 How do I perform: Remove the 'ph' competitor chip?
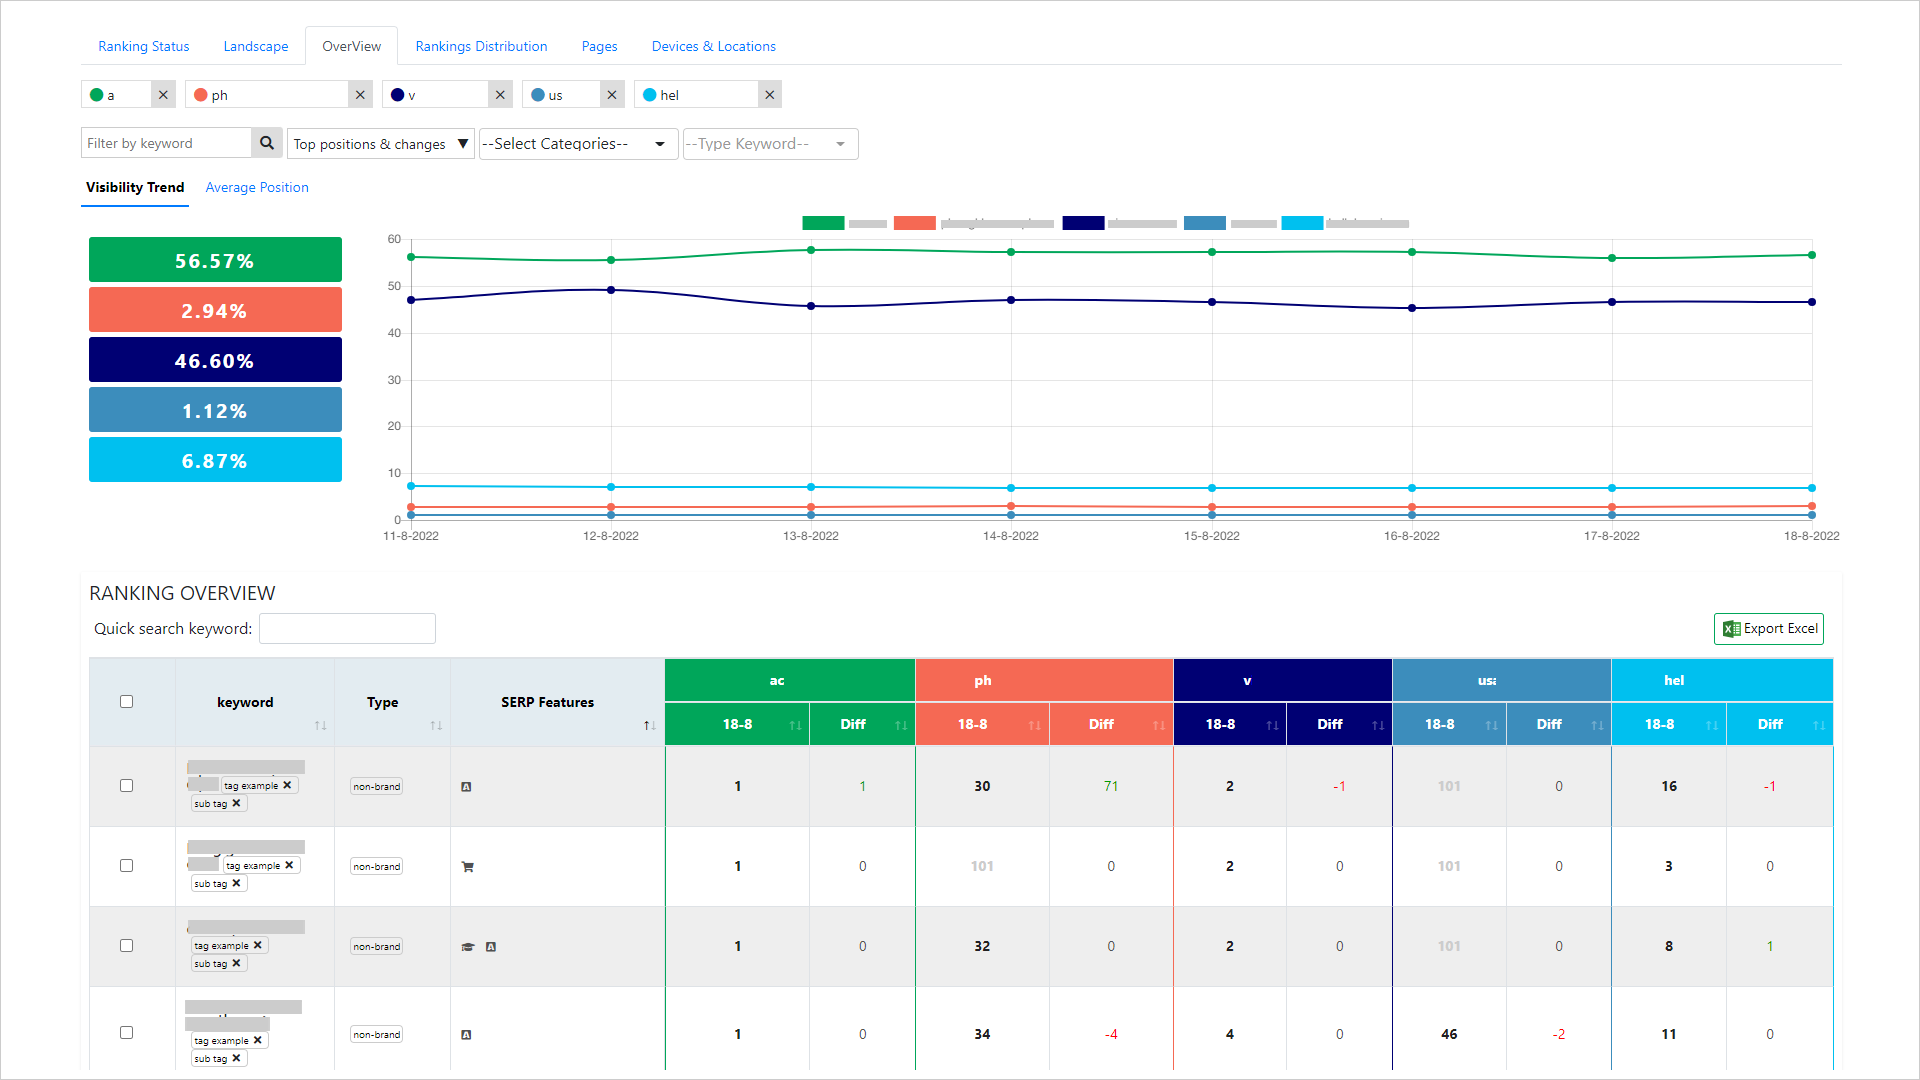click(x=360, y=95)
